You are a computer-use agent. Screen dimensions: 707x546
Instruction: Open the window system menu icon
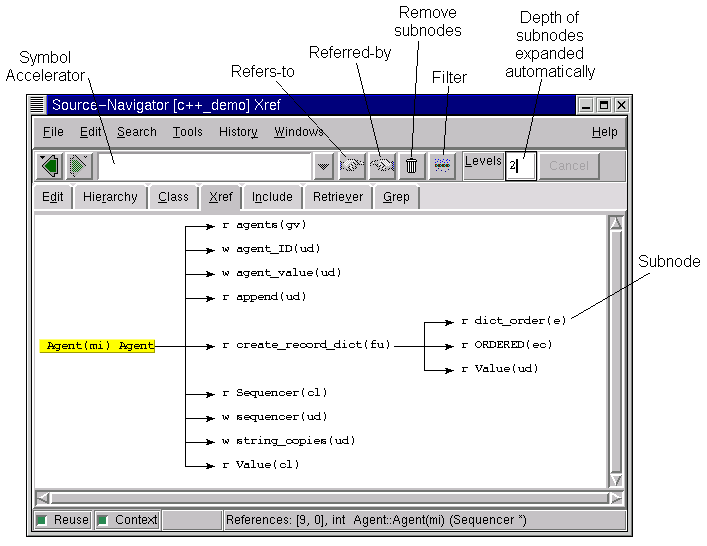tap(37, 105)
